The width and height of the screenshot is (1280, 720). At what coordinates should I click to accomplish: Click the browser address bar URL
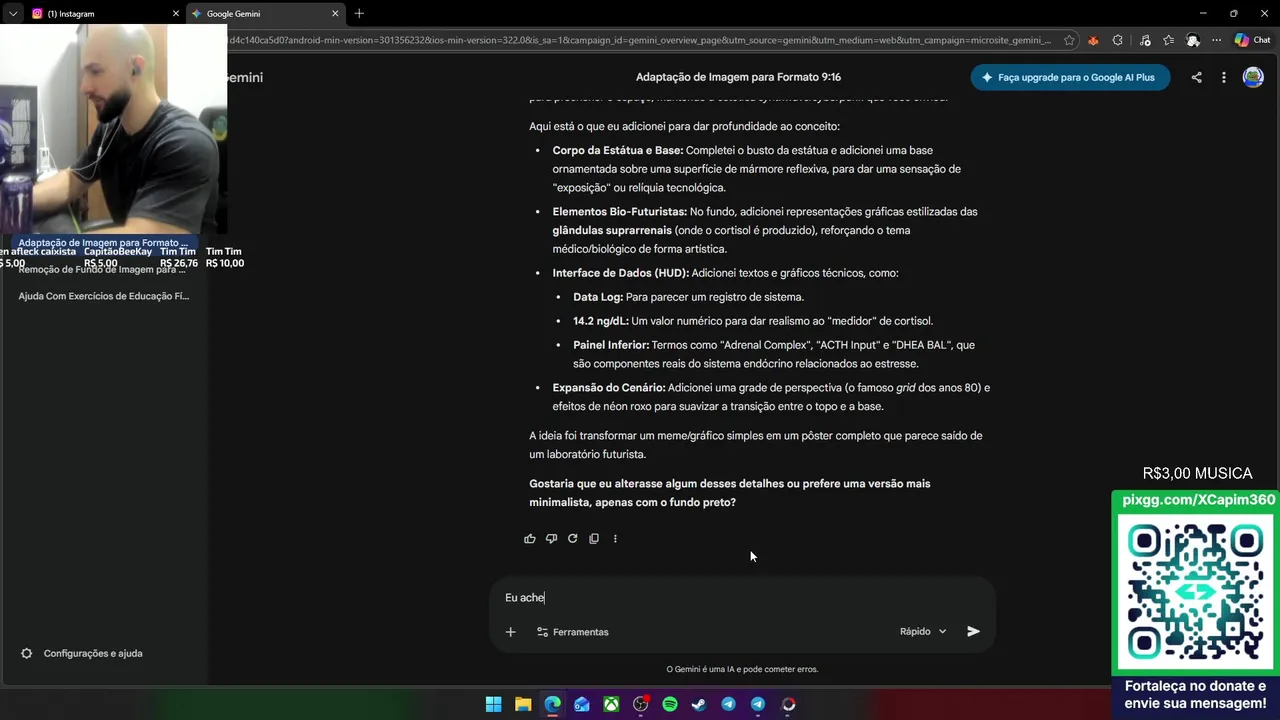[640, 40]
